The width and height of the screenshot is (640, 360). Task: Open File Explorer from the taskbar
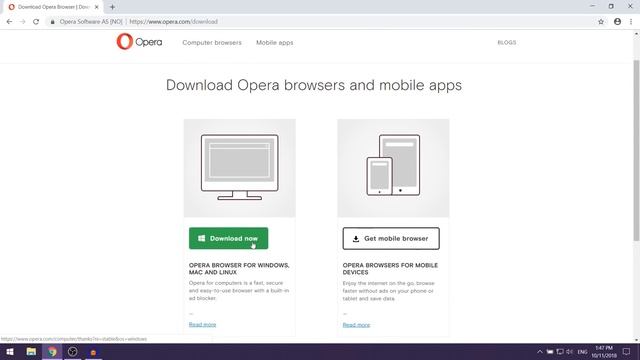point(31,351)
